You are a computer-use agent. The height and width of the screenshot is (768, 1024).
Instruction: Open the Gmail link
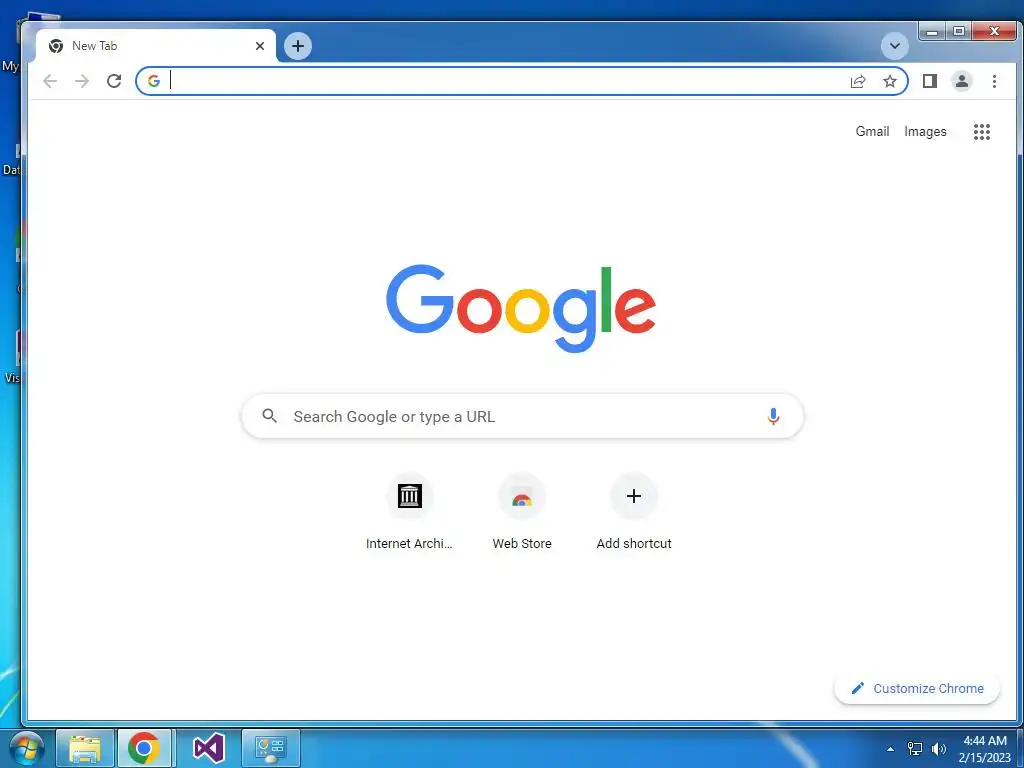(872, 131)
